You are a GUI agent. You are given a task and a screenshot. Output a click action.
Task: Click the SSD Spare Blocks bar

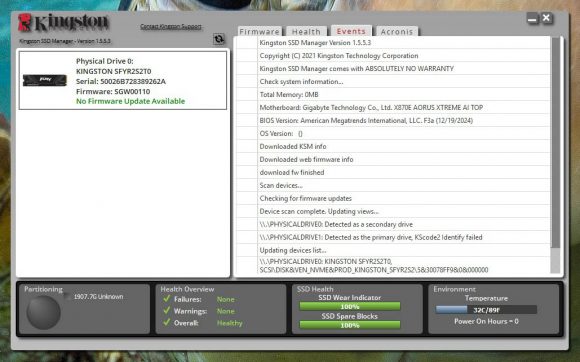point(350,325)
